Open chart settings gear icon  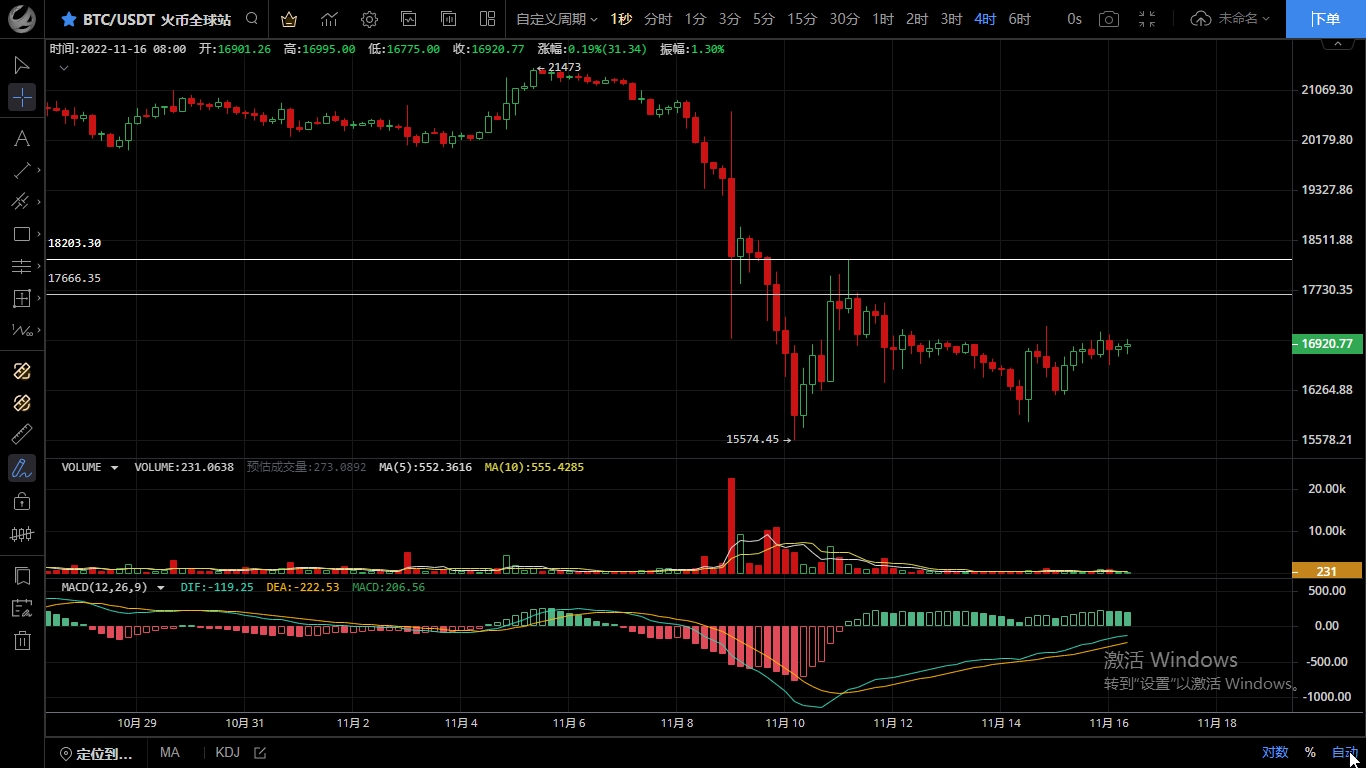pos(369,19)
